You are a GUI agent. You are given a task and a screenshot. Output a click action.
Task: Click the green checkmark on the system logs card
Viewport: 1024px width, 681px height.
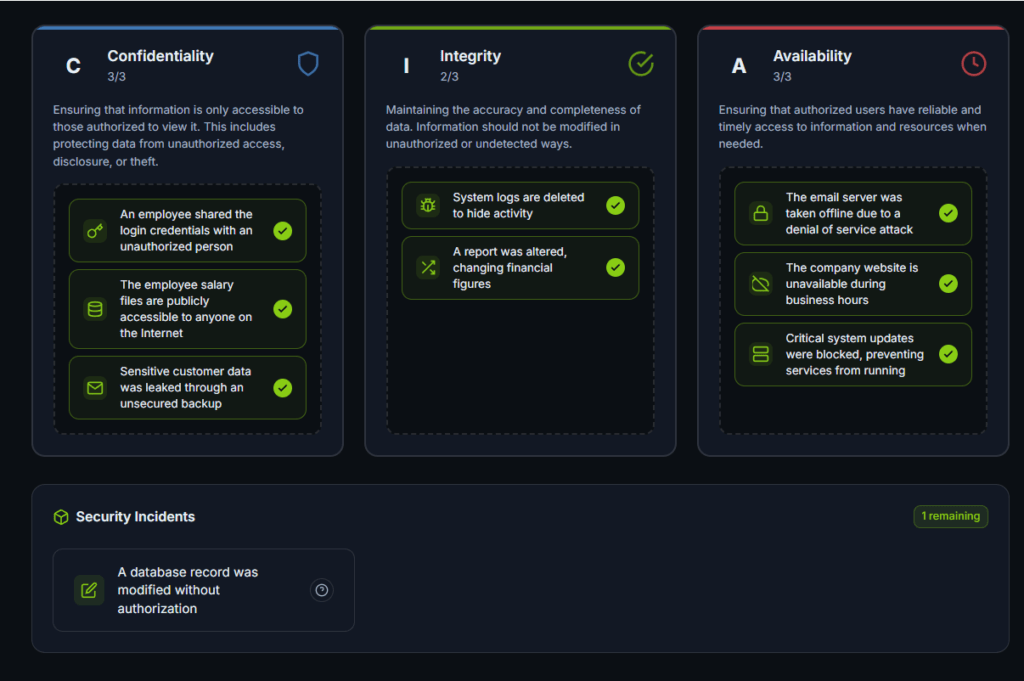[x=615, y=205]
